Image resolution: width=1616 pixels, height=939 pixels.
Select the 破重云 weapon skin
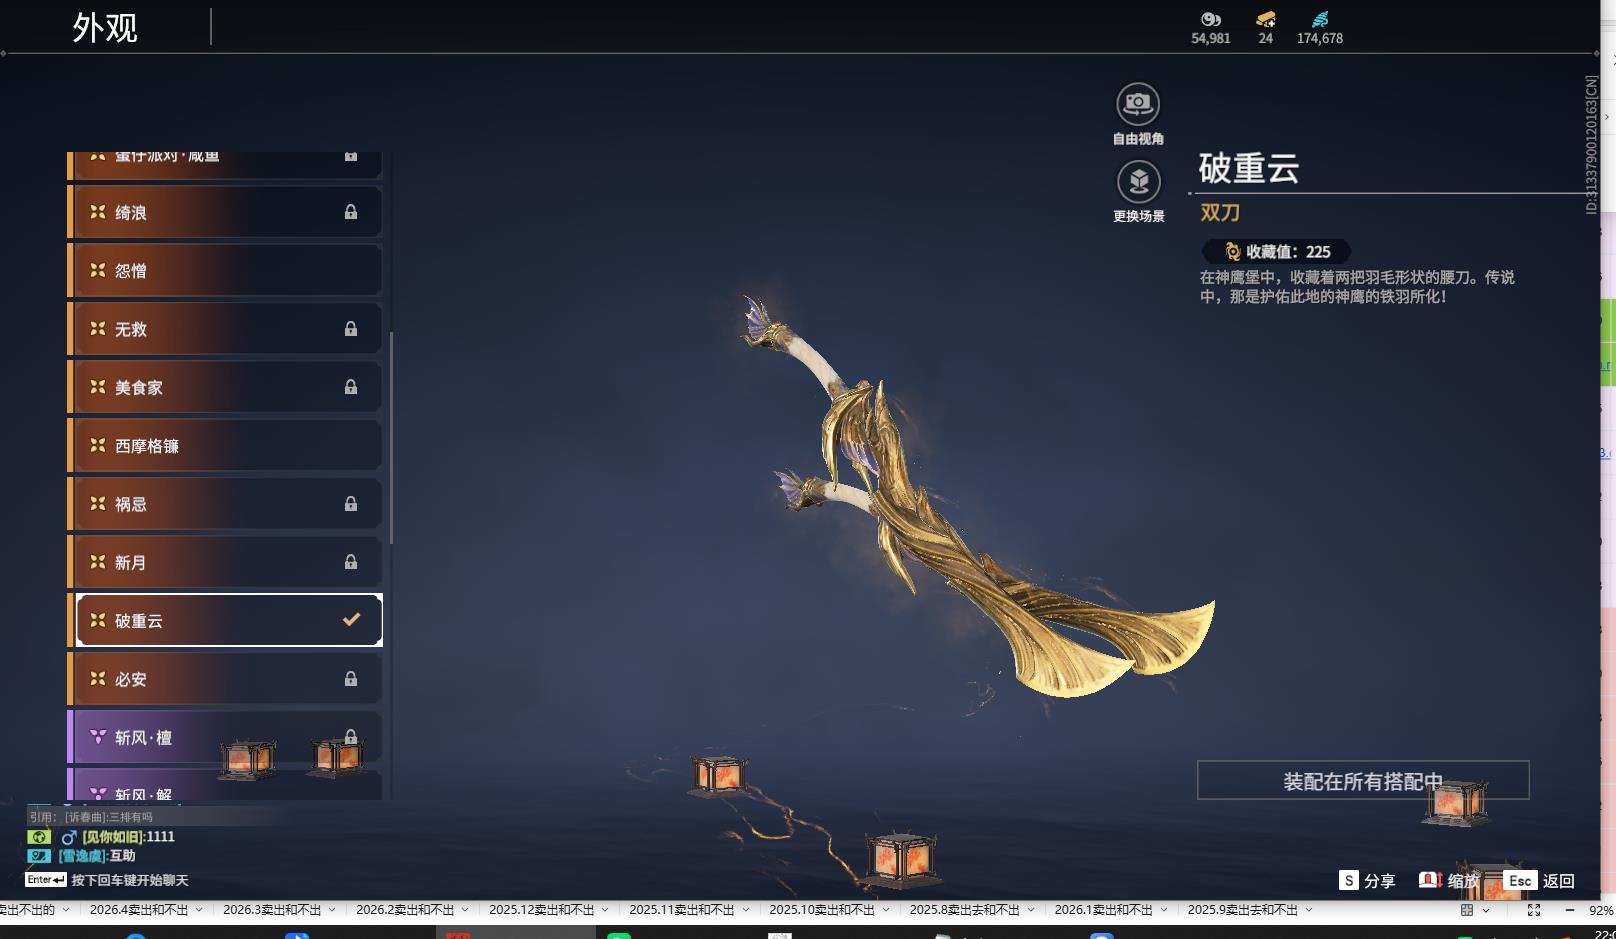[229, 620]
